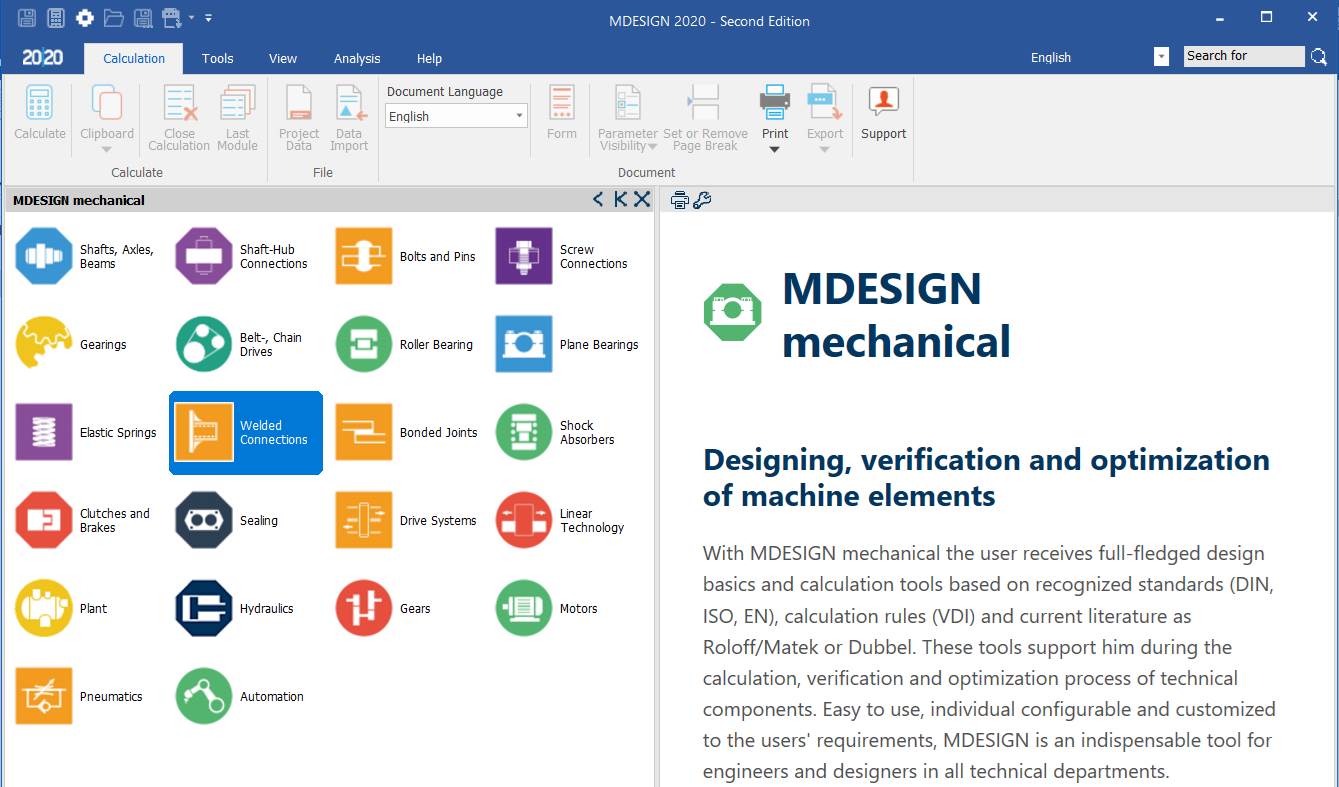The width and height of the screenshot is (1339, 787).
Task: Click the printer icon above the document pane
Action: click(680, 200)
